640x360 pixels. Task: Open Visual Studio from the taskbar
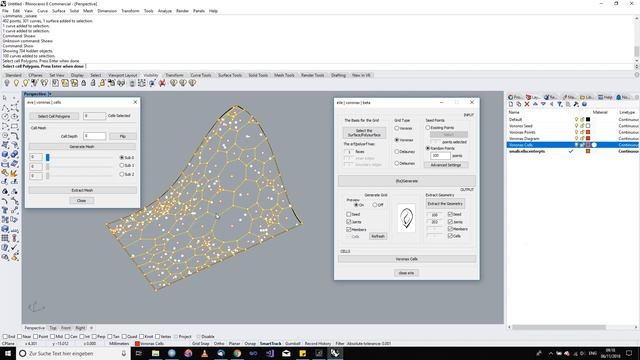(x=270, y=353)
